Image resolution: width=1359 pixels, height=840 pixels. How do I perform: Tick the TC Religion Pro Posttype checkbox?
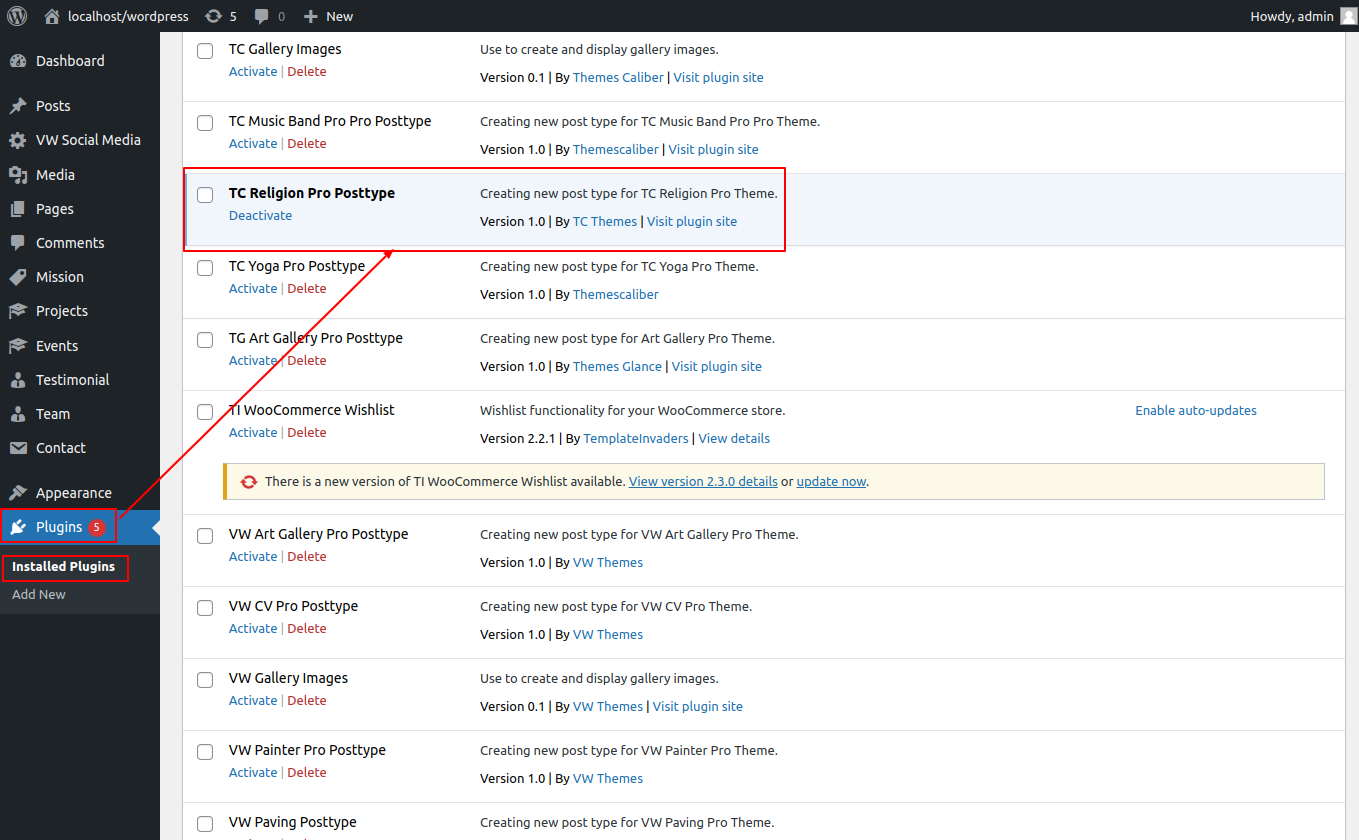point(205,195)
